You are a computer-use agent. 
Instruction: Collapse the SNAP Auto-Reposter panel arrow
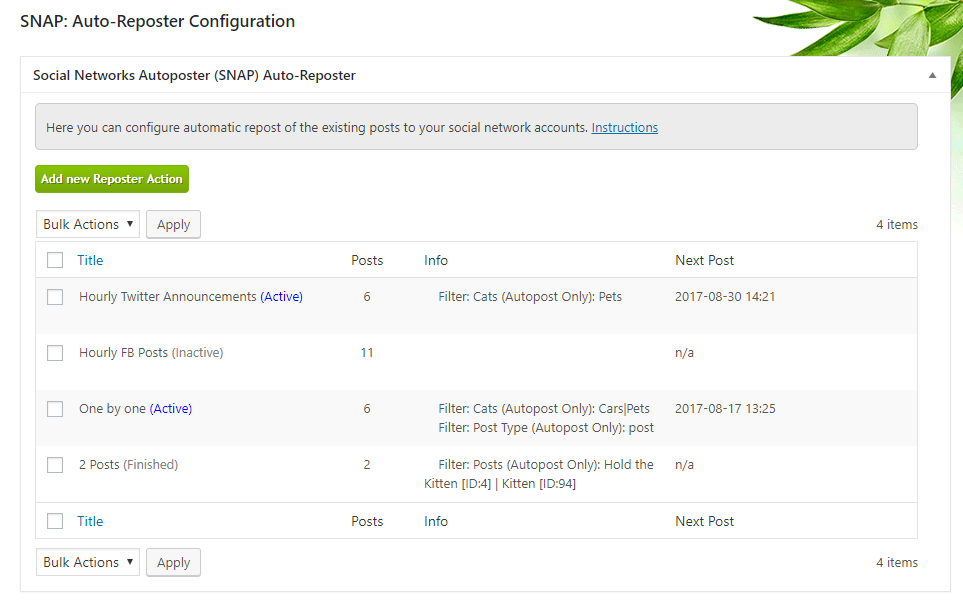(932, 75)
